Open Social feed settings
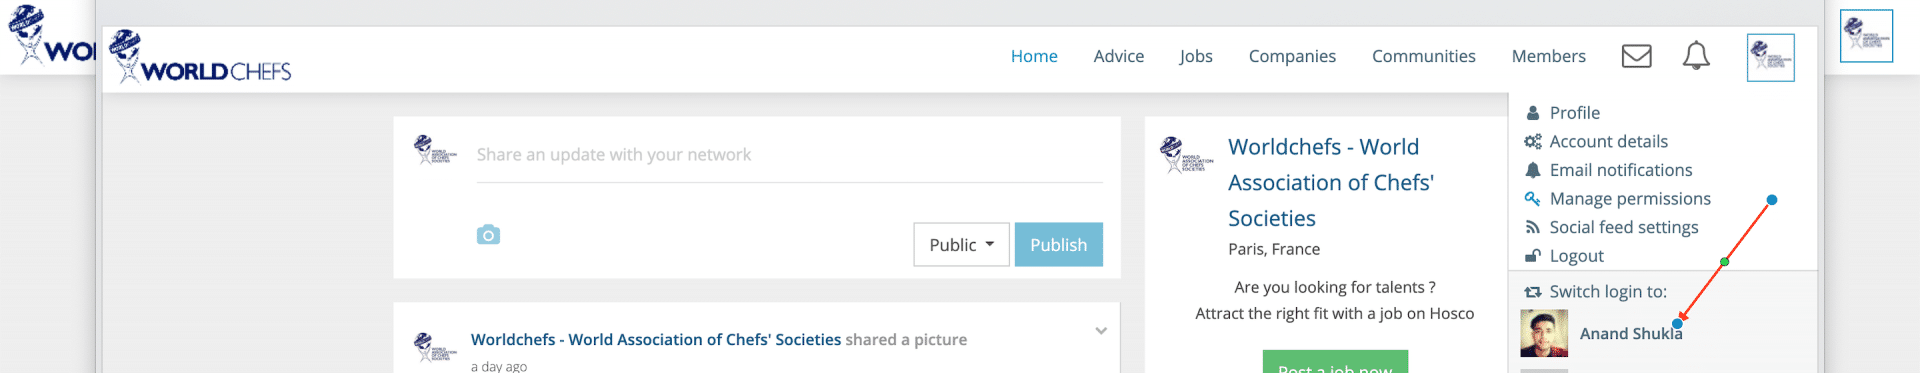Screen dimensions: 1920x373 (x=1611, y=228)
